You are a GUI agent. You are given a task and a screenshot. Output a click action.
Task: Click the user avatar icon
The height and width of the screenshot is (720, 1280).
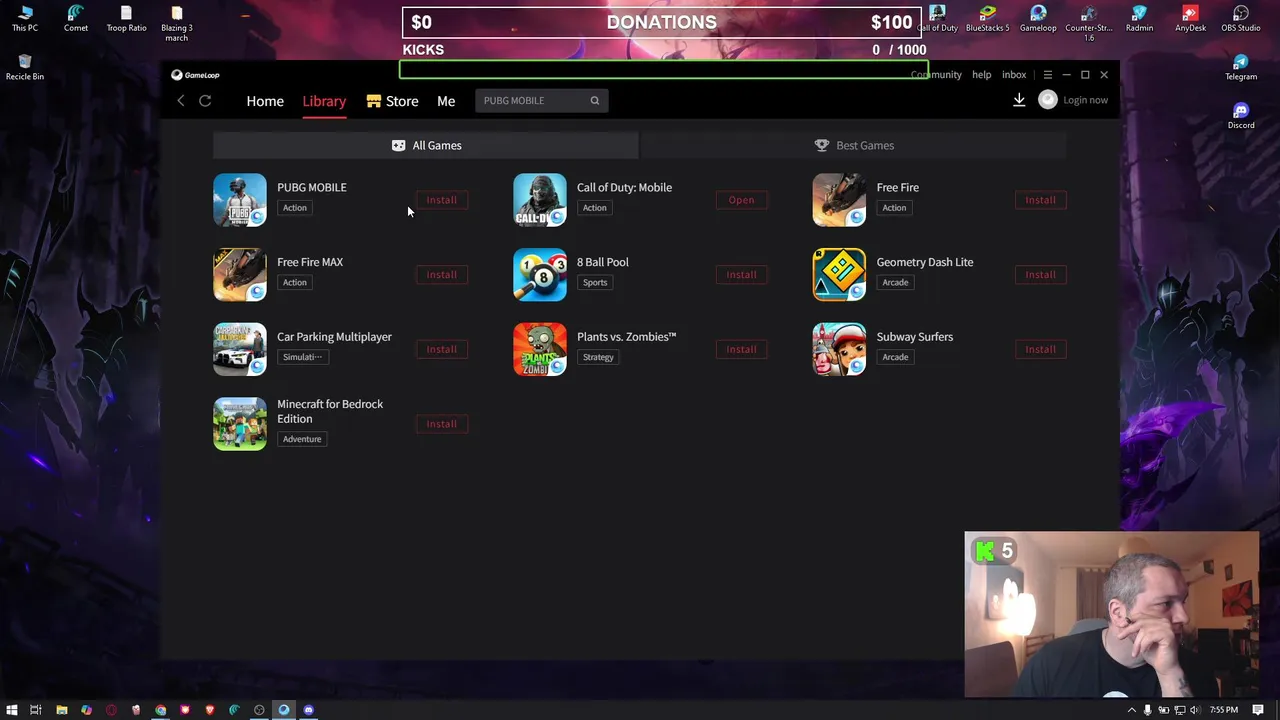(1047, 100)
